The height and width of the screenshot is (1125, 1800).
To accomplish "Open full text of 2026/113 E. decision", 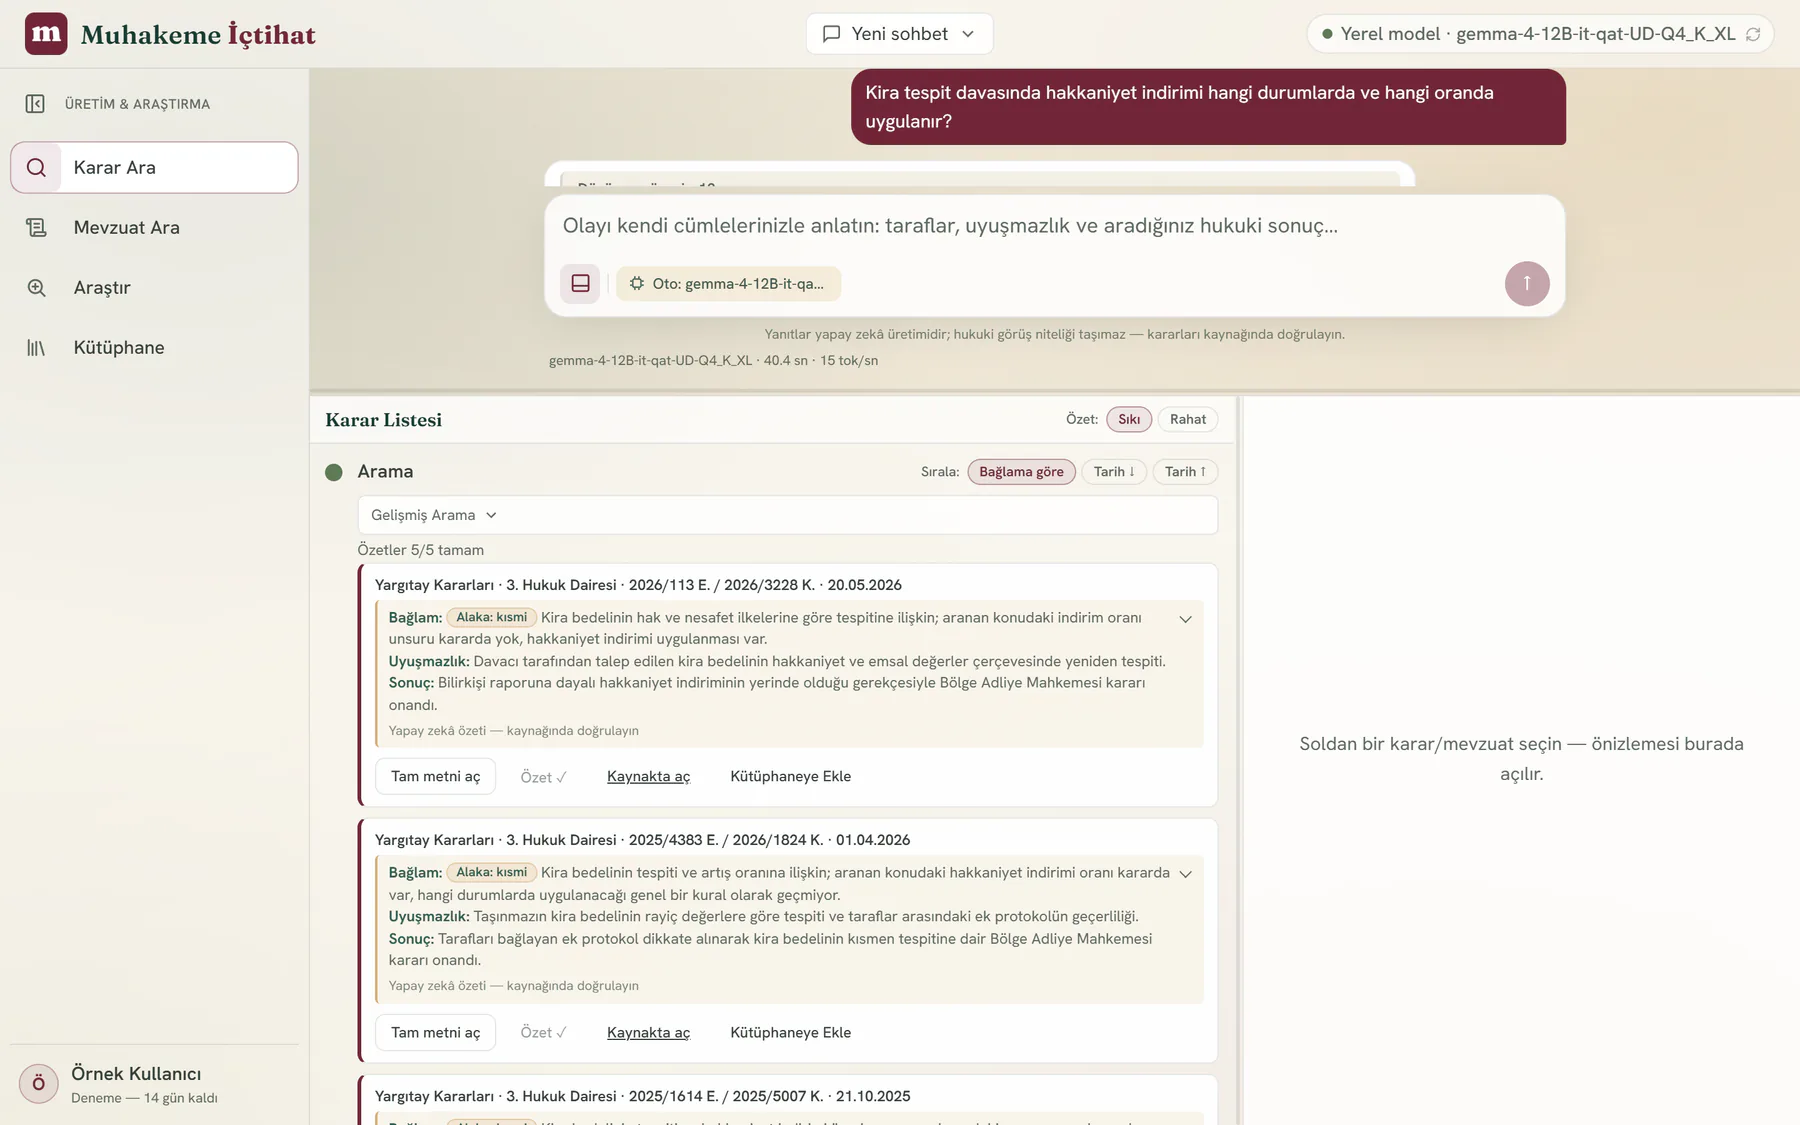I will [435, 777].
